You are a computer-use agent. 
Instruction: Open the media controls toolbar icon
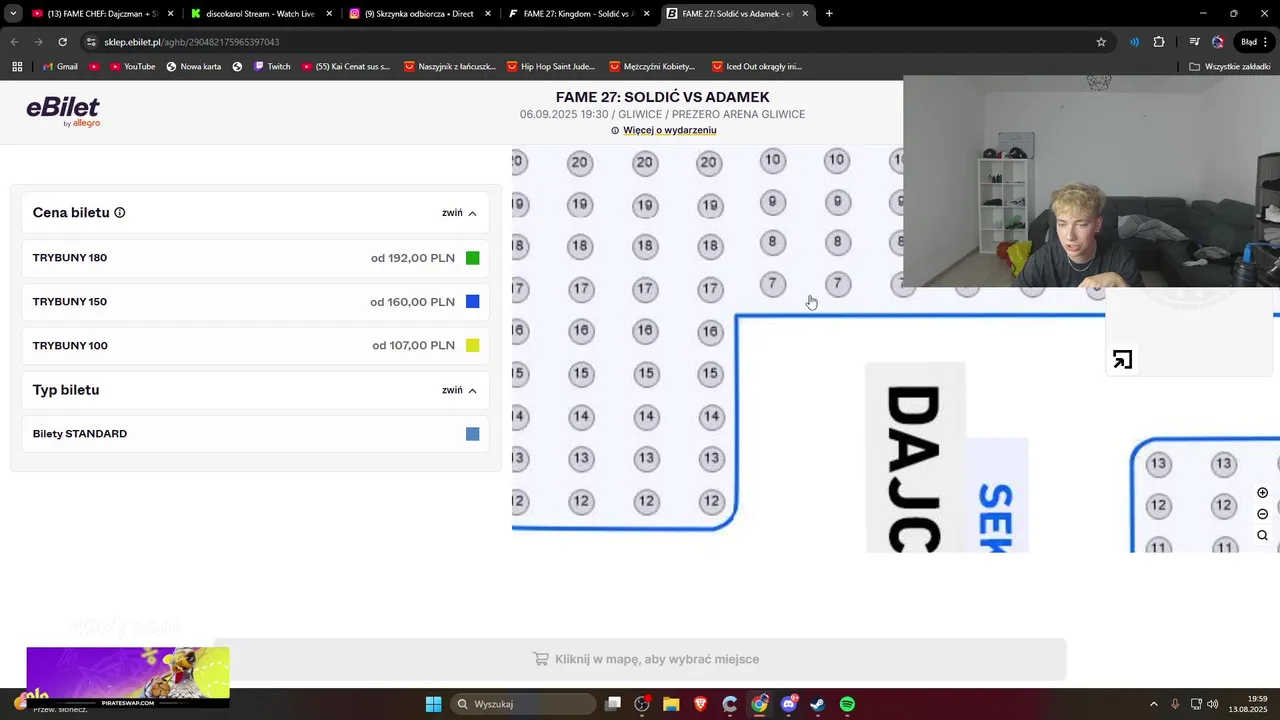click(1194, 42)
